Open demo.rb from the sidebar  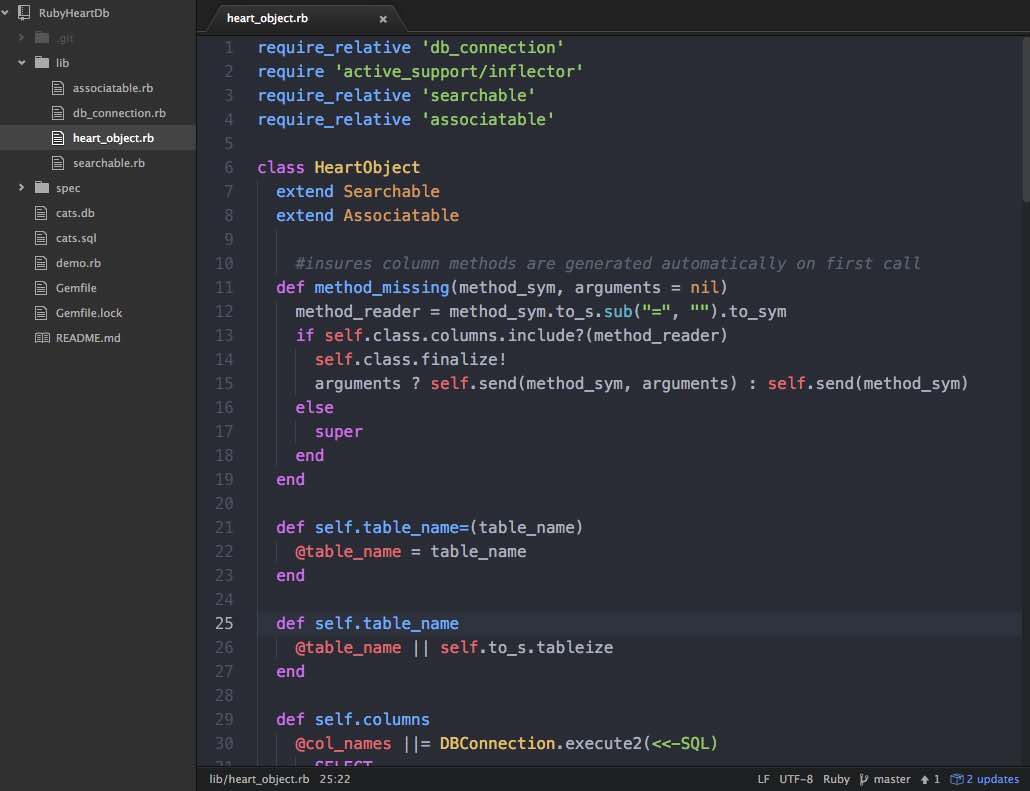click(78, 263)
